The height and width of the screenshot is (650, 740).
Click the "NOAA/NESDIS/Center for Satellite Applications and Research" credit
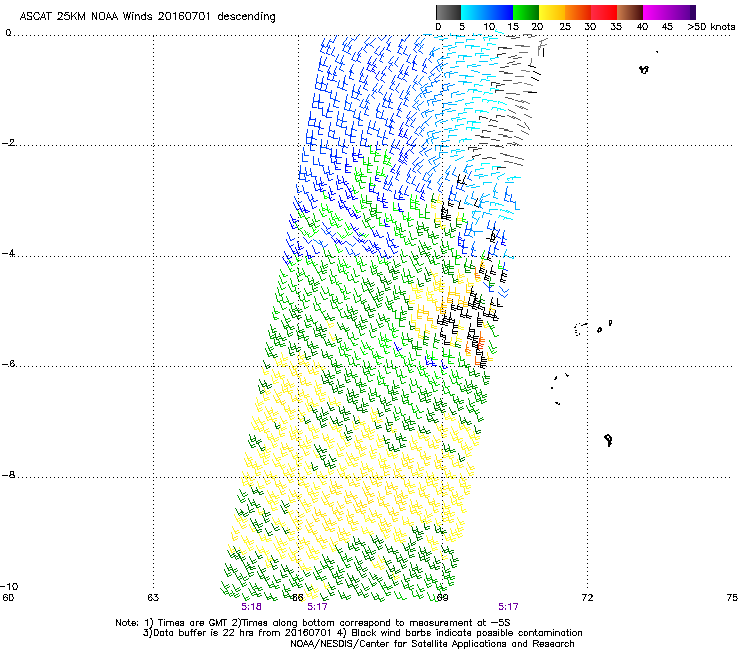pos(432,644)
